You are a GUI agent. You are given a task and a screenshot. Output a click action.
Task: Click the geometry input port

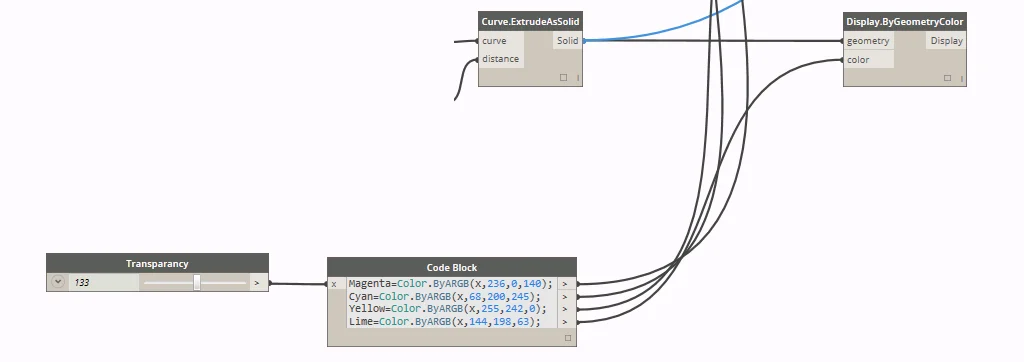869,41
